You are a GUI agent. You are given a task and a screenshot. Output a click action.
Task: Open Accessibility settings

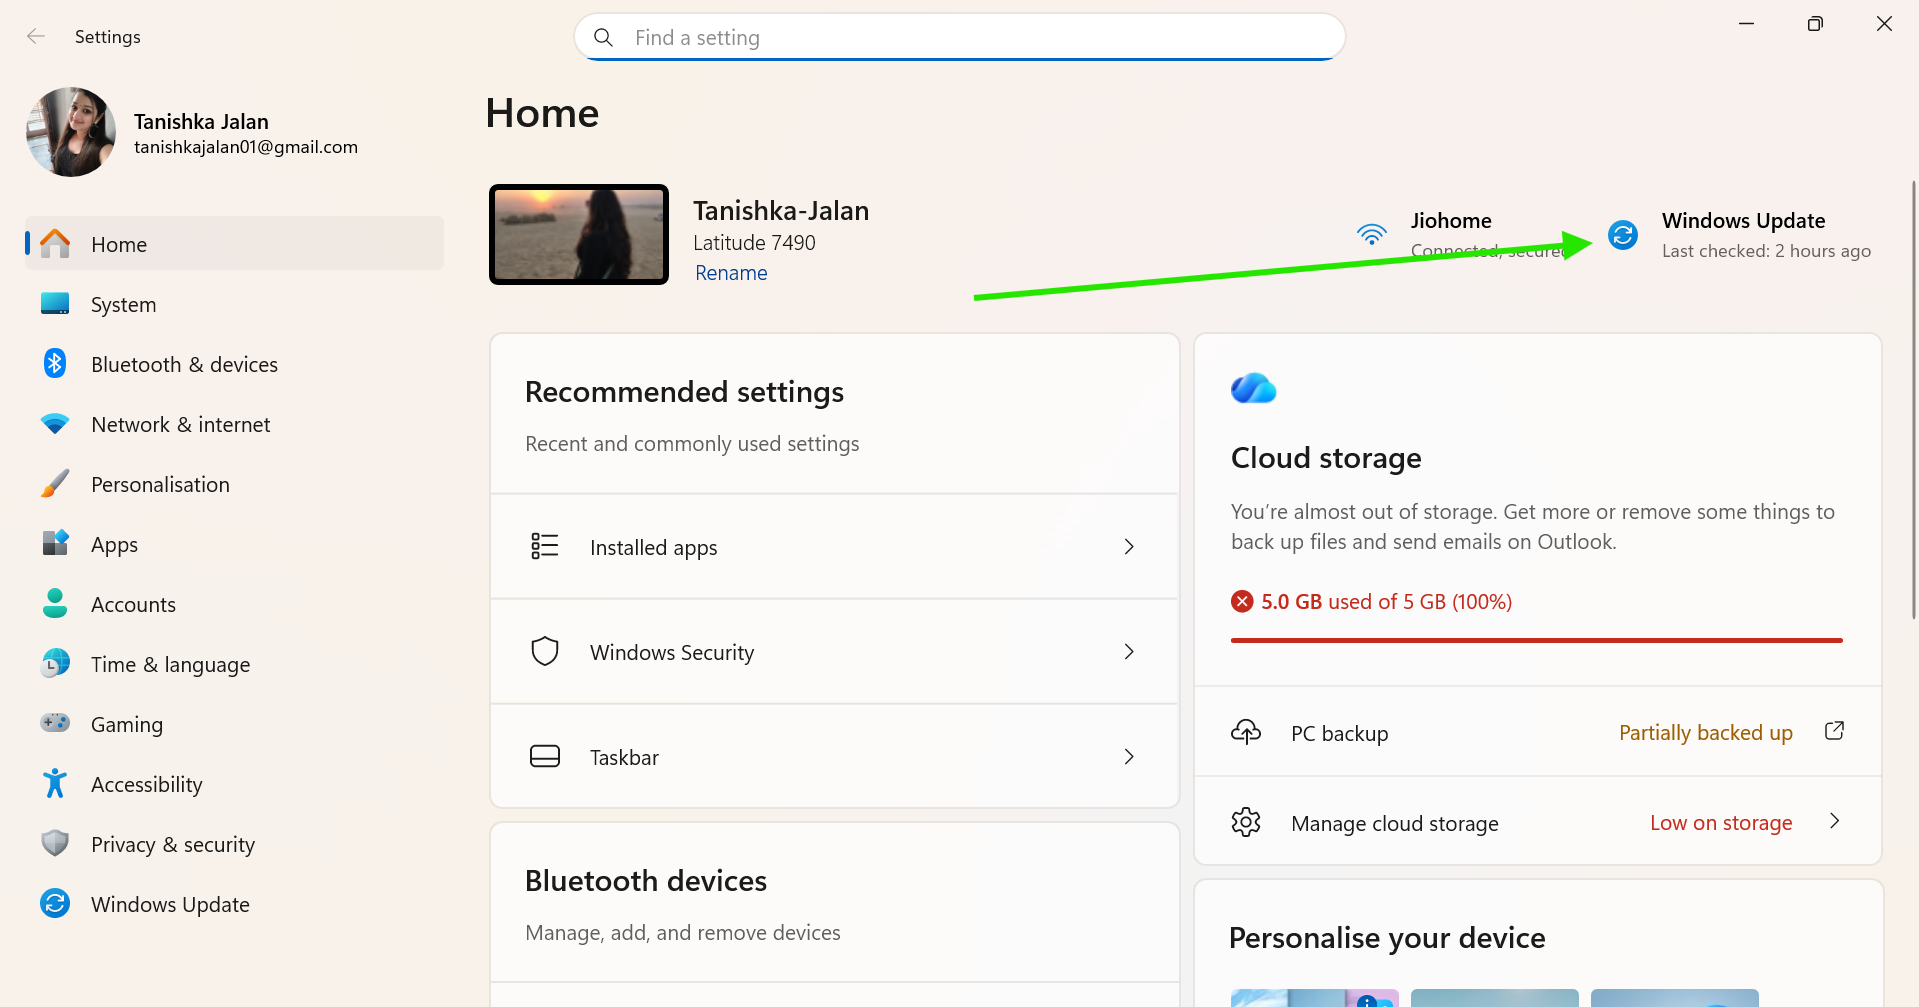point(235,784)
